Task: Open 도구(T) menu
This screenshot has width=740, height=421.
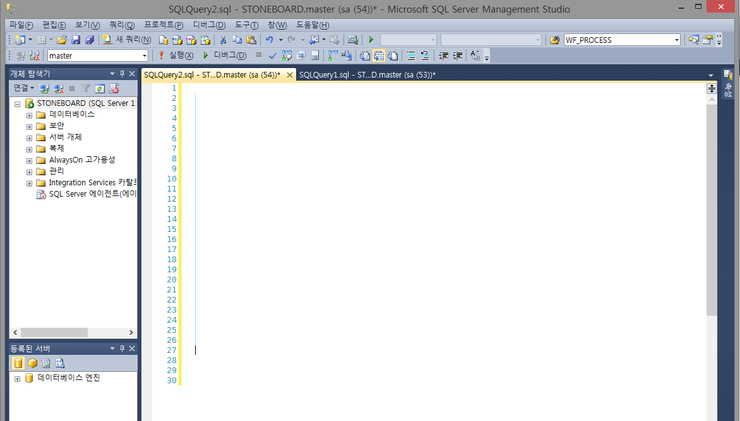Action: coord(246,25)
